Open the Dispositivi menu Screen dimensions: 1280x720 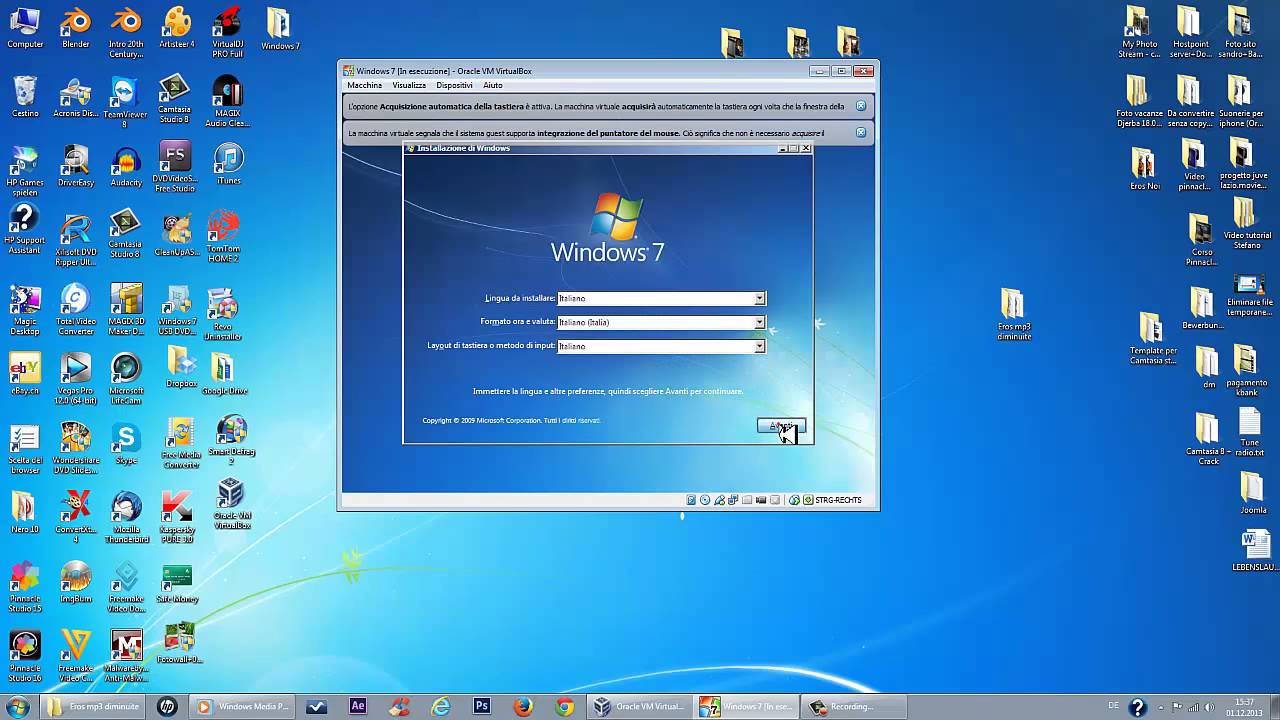point(454,85)
